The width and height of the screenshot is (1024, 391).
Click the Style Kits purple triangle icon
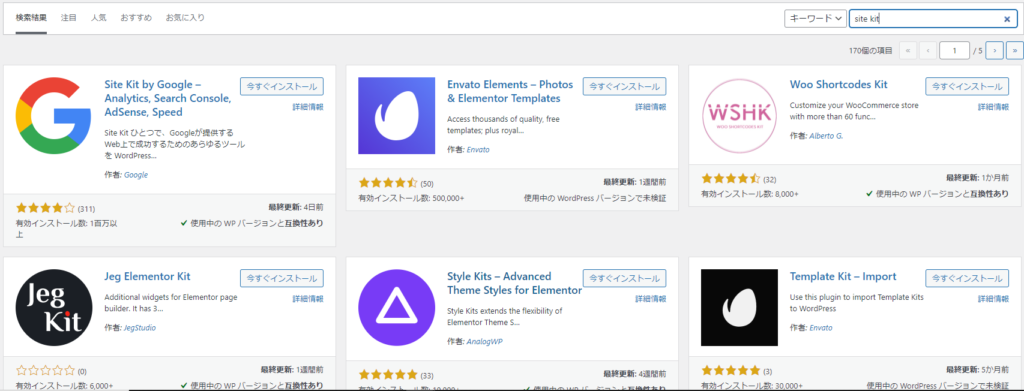(396, 307)
